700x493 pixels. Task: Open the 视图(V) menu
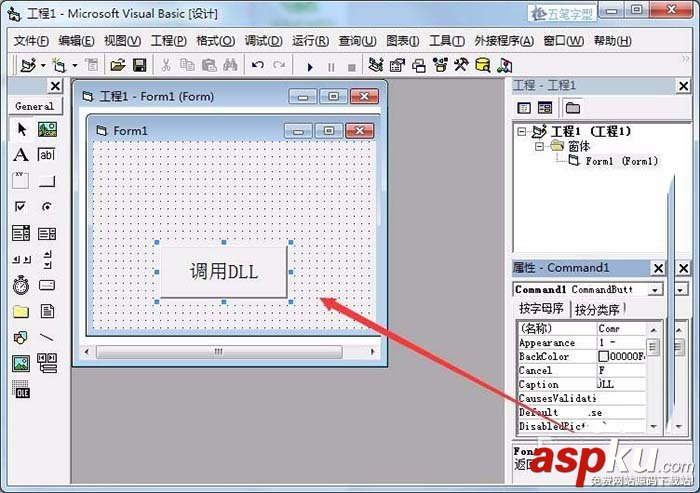tap(122, 41)
